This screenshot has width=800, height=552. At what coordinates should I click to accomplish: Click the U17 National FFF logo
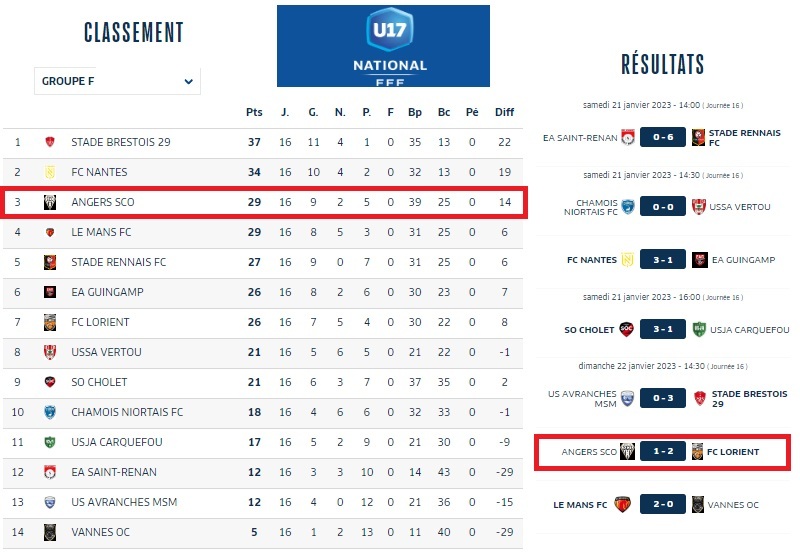click(383, 46)
